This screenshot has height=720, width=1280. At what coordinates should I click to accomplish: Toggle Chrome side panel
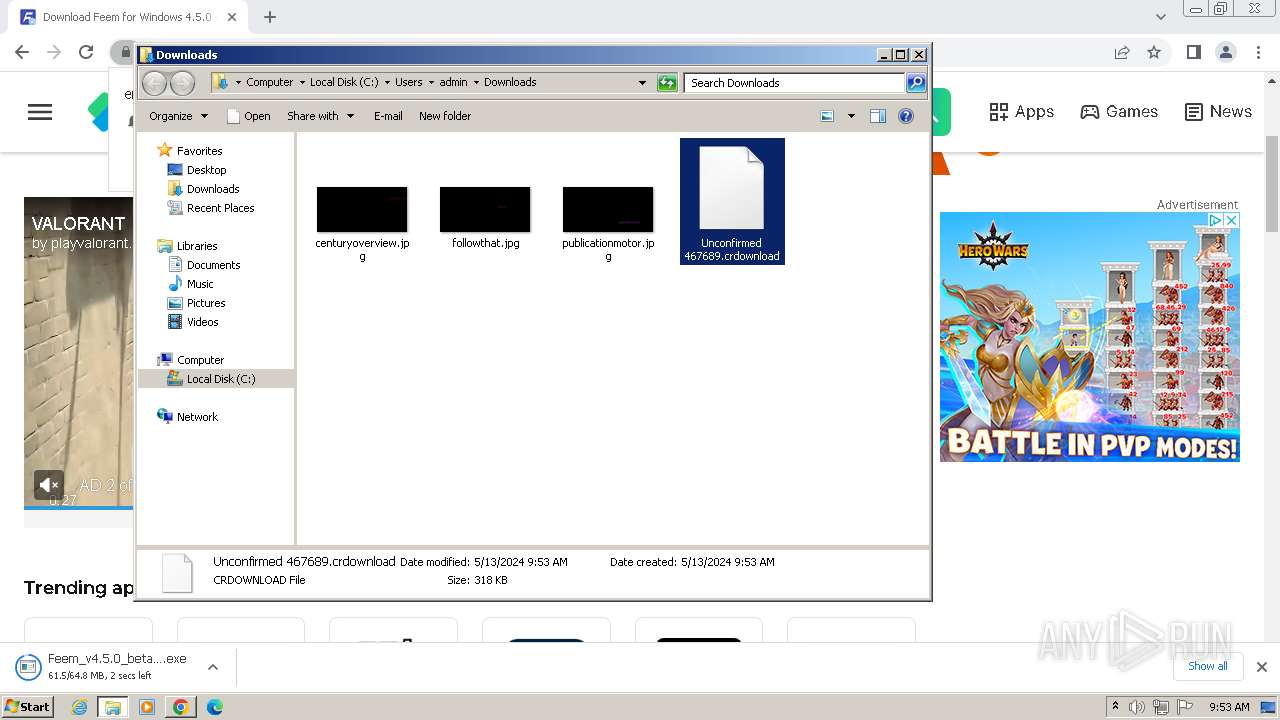tap(1194, 52)
